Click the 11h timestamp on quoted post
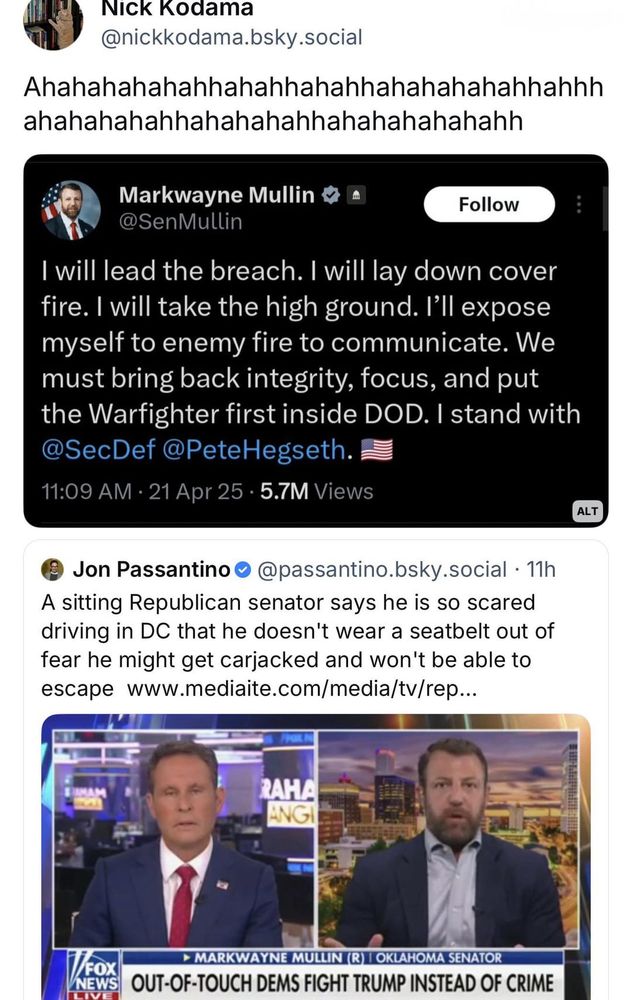The height and width of the screenshot is (1000, 632). coord(541,569)
